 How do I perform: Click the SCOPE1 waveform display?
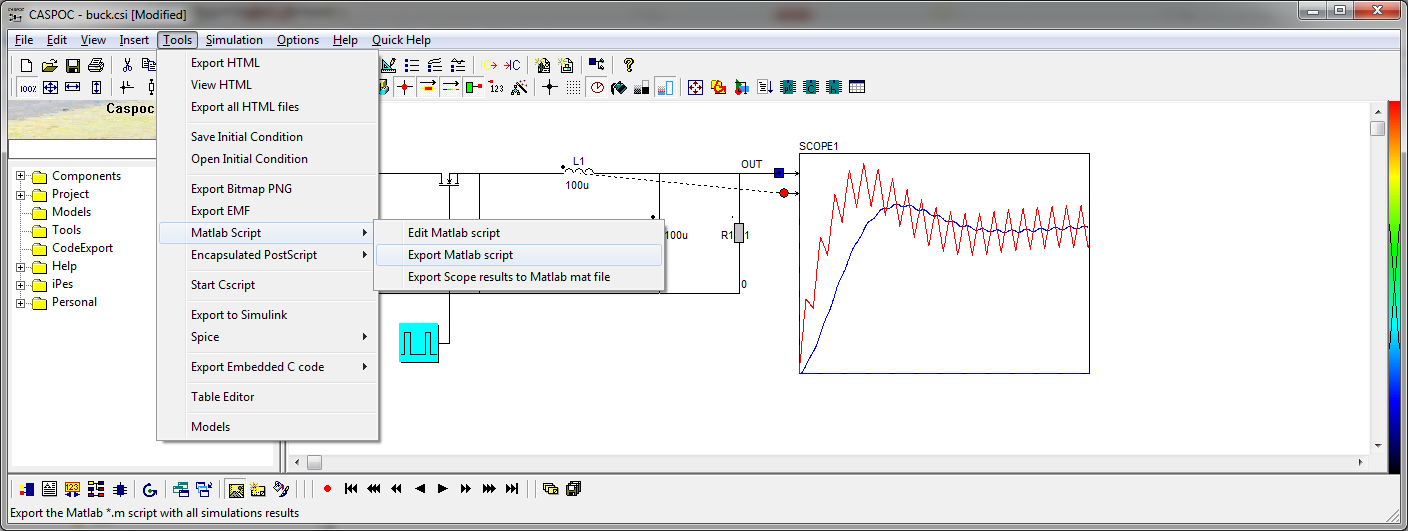tap(944, 264)
